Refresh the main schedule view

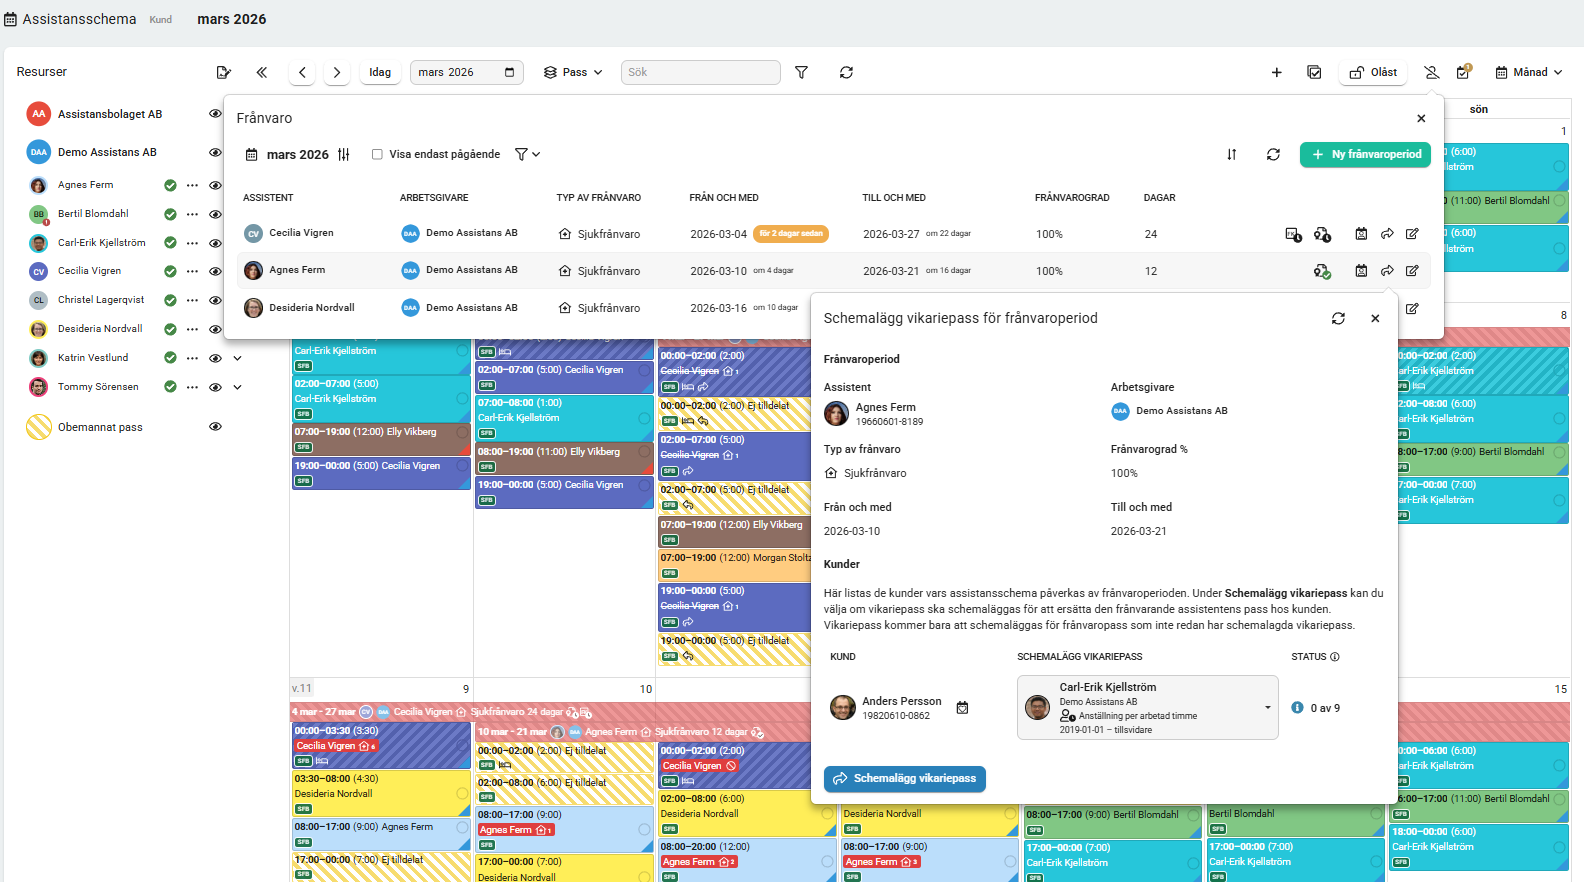pyautogui.click(x=846, y=72)
